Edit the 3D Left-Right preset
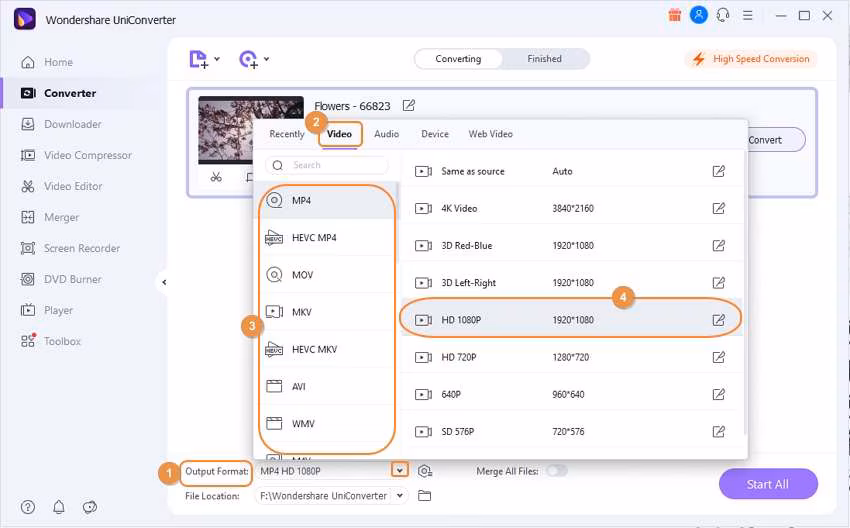This screenshot has height=528, width=850. point(718,282)
